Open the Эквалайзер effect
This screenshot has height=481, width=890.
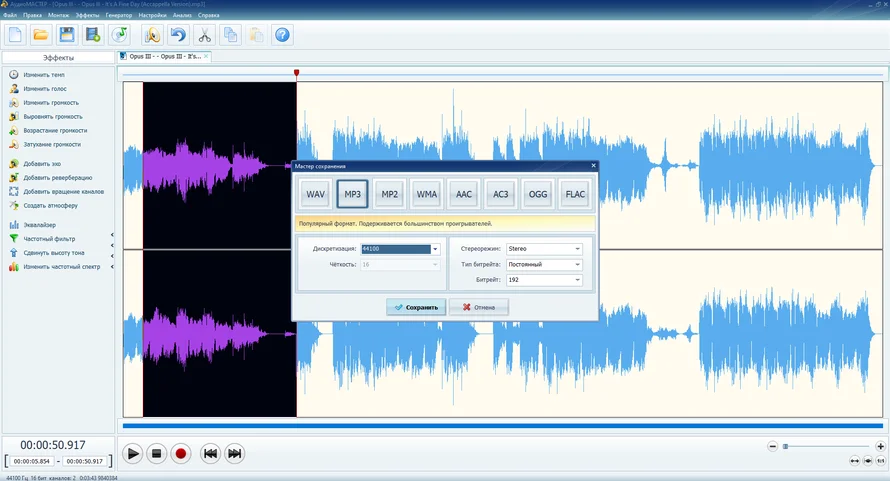point(39,225)
